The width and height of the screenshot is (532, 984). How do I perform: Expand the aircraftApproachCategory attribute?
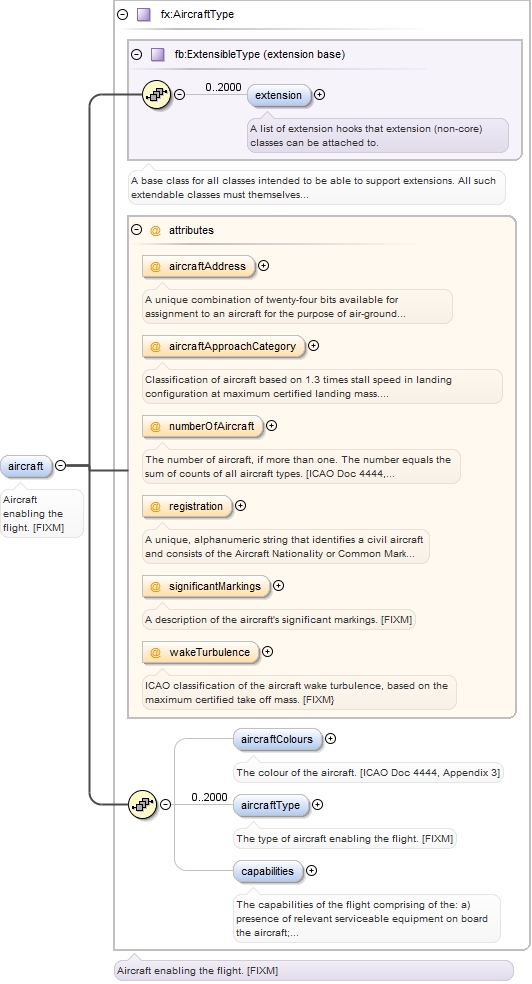(x=314, y=346)
